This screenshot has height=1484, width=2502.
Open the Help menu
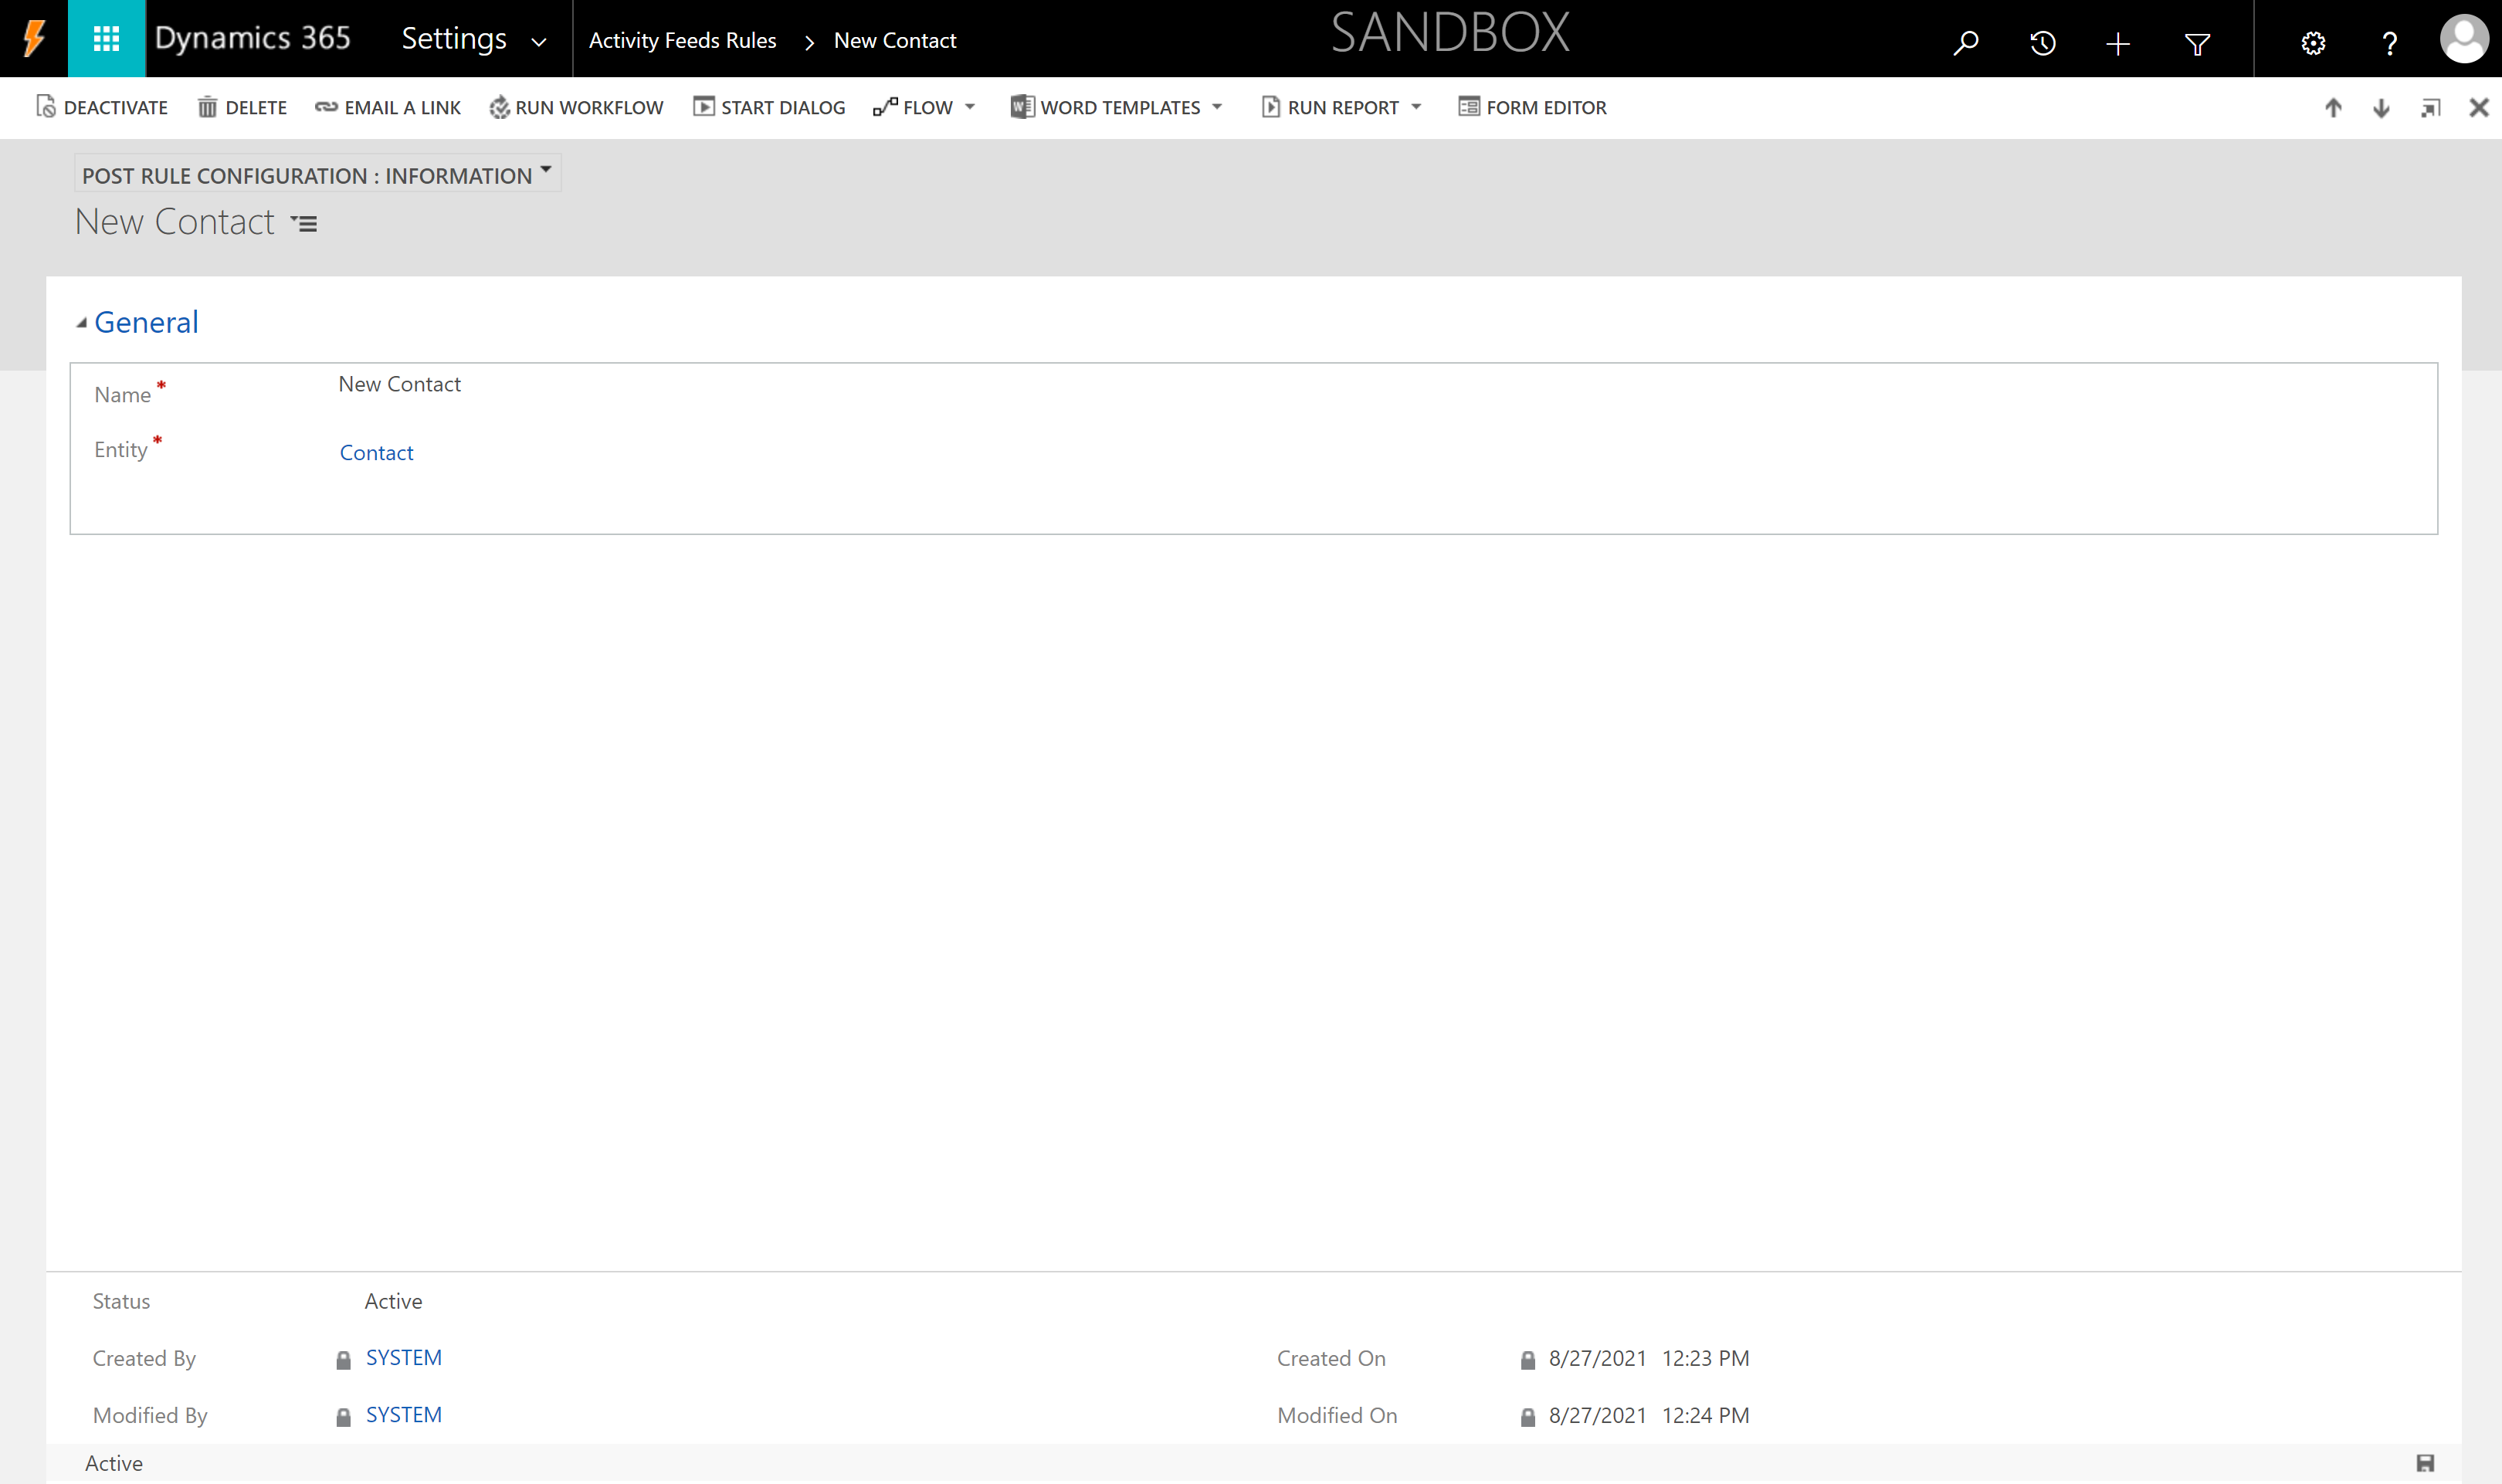2389,42
